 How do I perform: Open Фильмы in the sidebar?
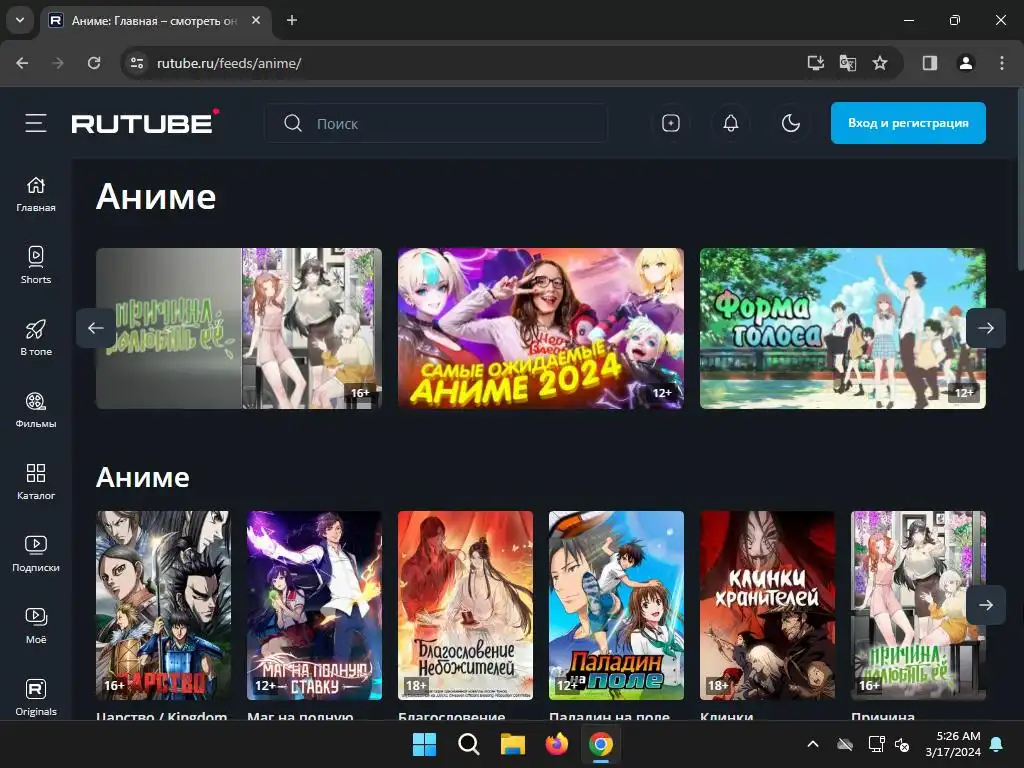(x=36, y=410)
